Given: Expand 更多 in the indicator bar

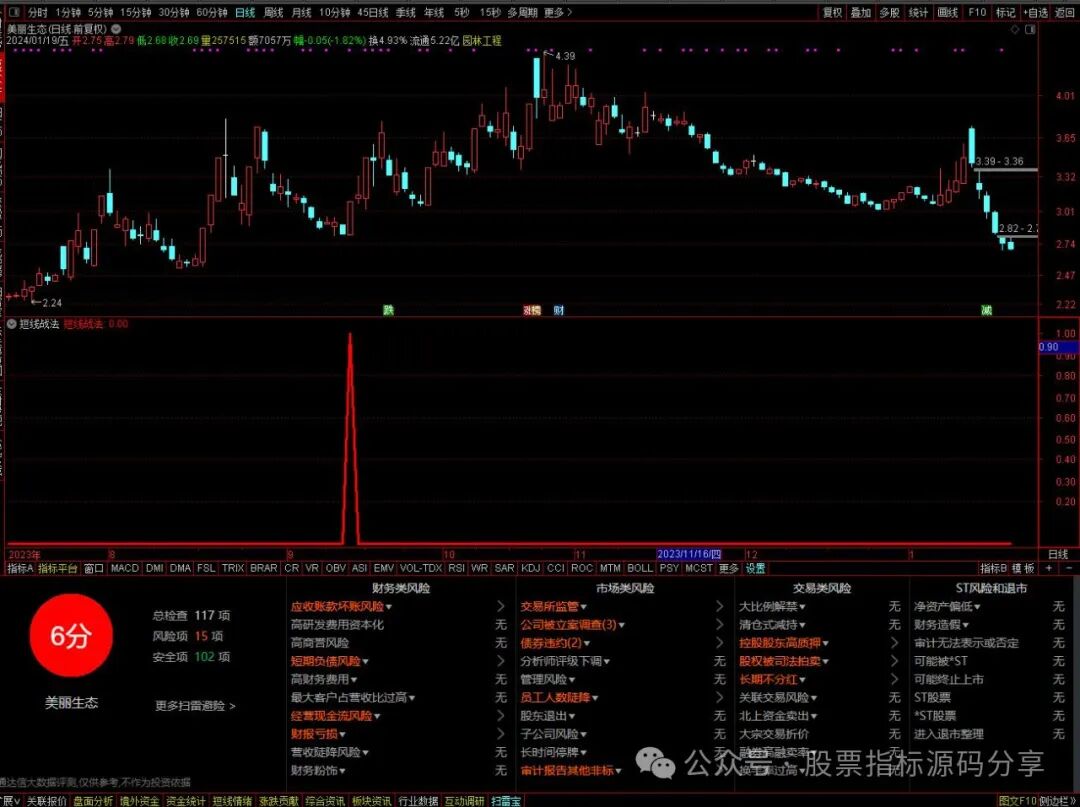Looking at the screenshot, I should coord(728,568).
